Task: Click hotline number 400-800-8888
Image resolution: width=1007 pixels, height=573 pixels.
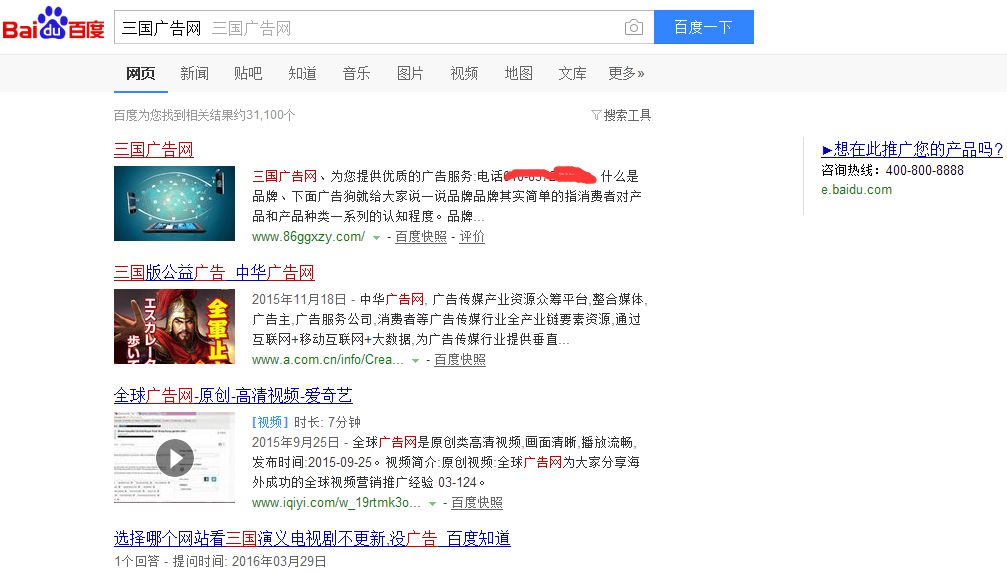Action: pyautogui.click(x=925, y=170)
